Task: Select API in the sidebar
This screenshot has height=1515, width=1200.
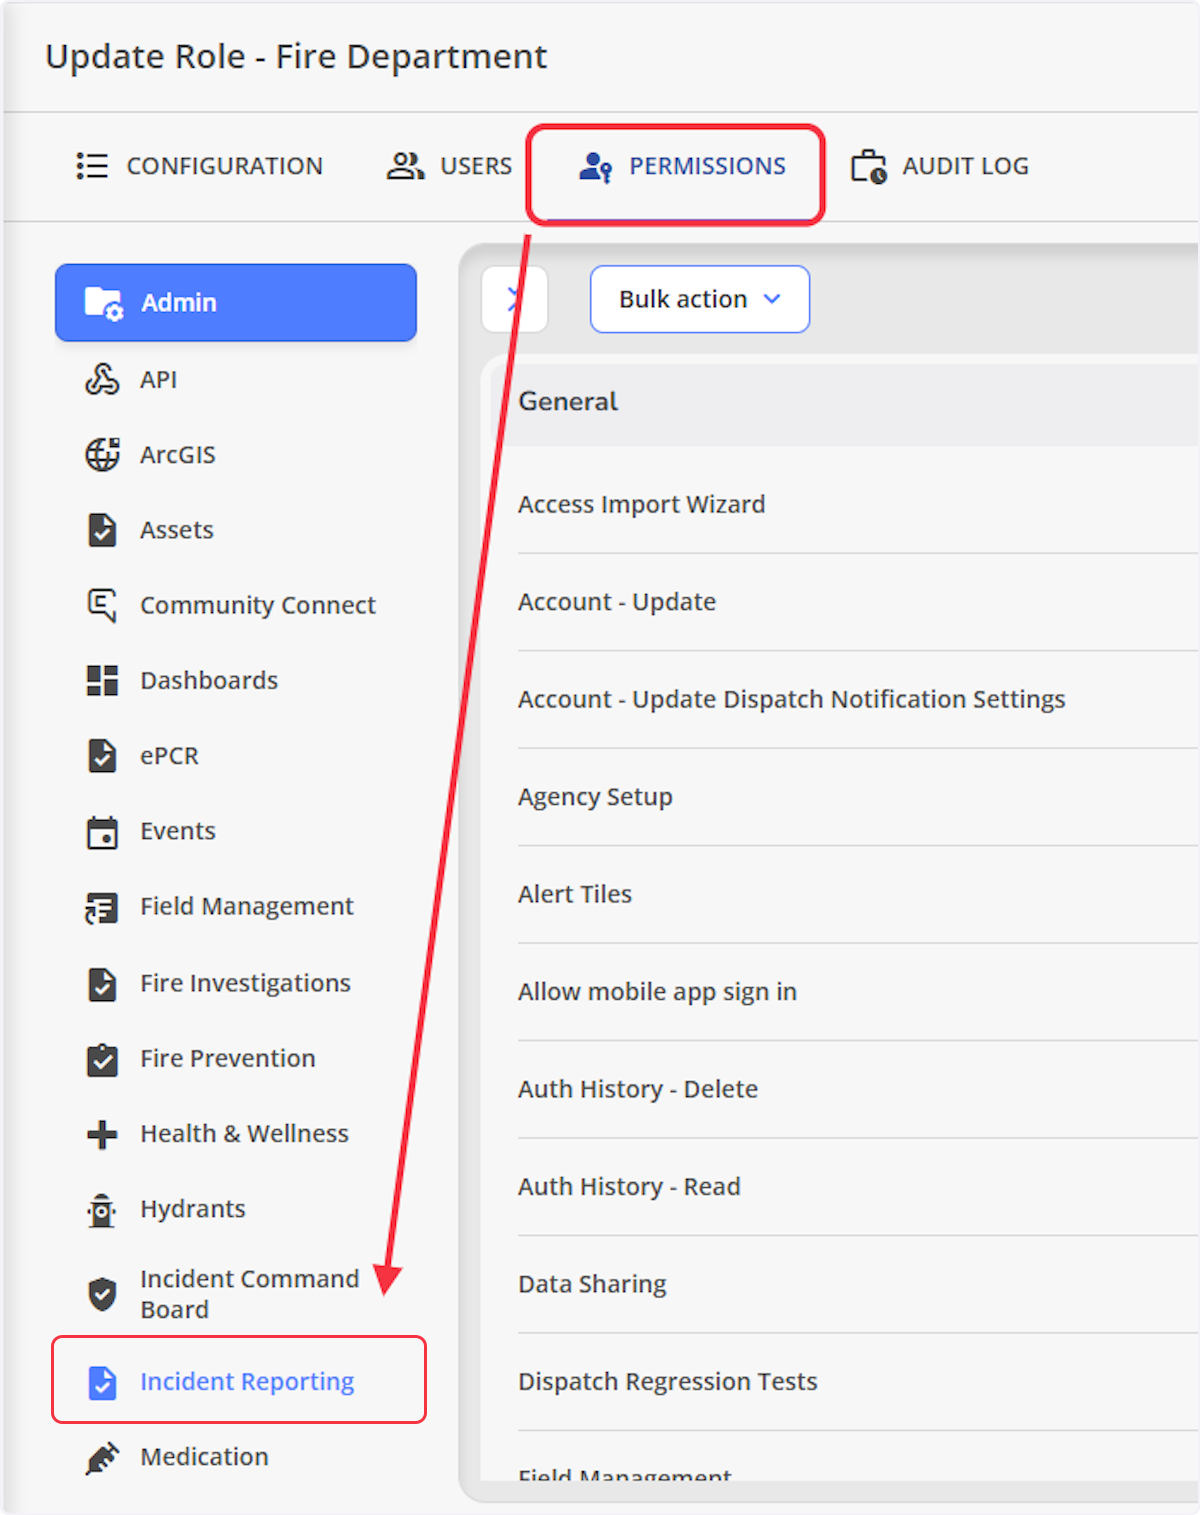Action: [236, 380]
